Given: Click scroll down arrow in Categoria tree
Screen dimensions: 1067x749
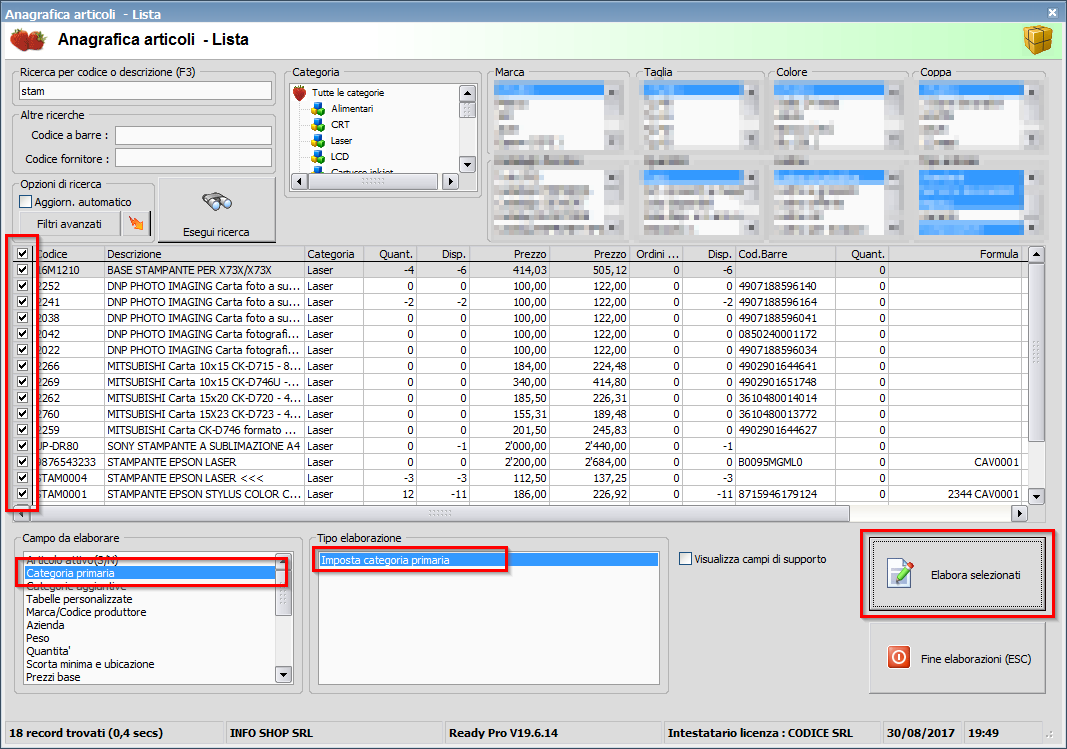Looking at the screenshot, I should [x=467, y=164].
